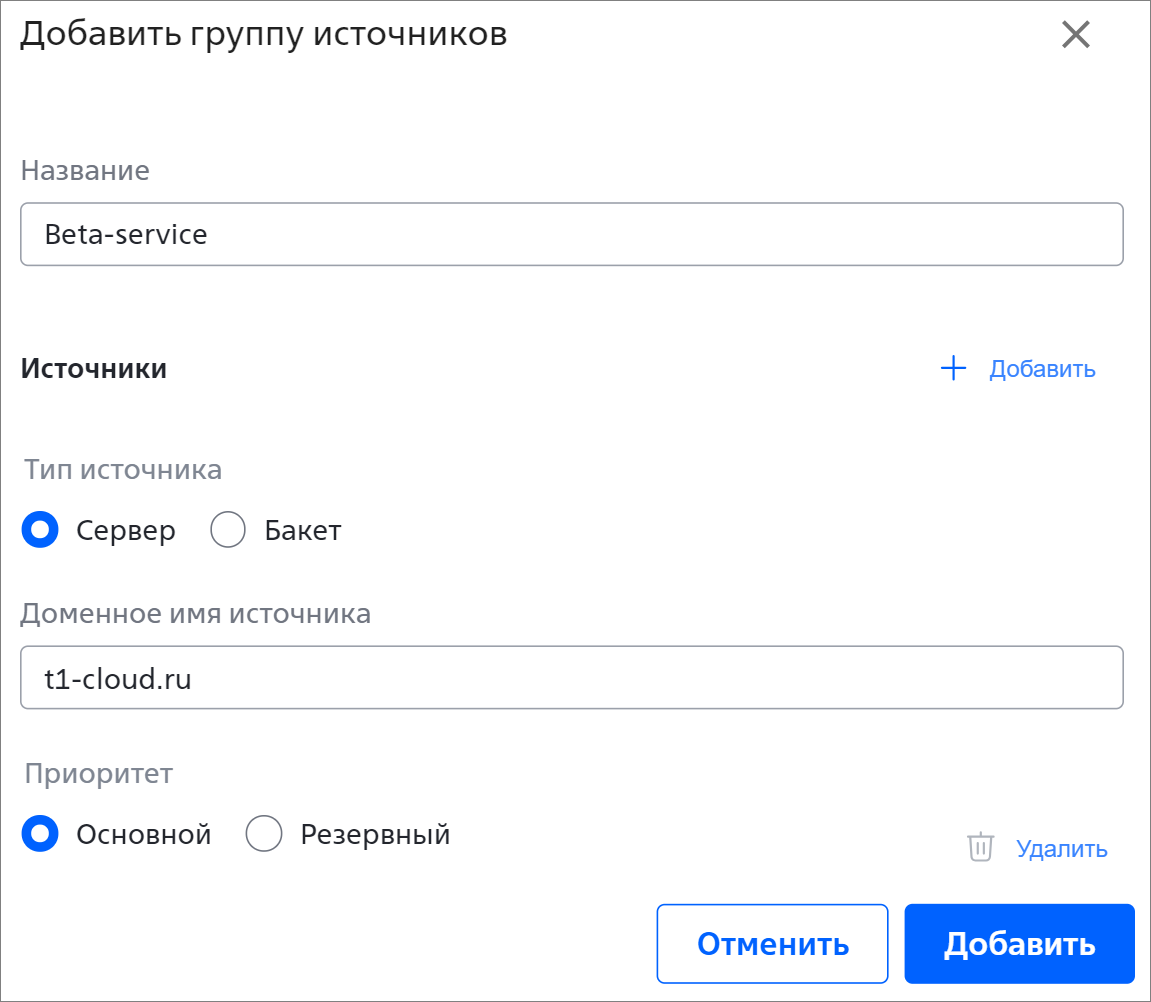The height and width of the screenshot is (1002, 1151).
Task: Click the Резервный option label text
Action: tap(375, 835)
